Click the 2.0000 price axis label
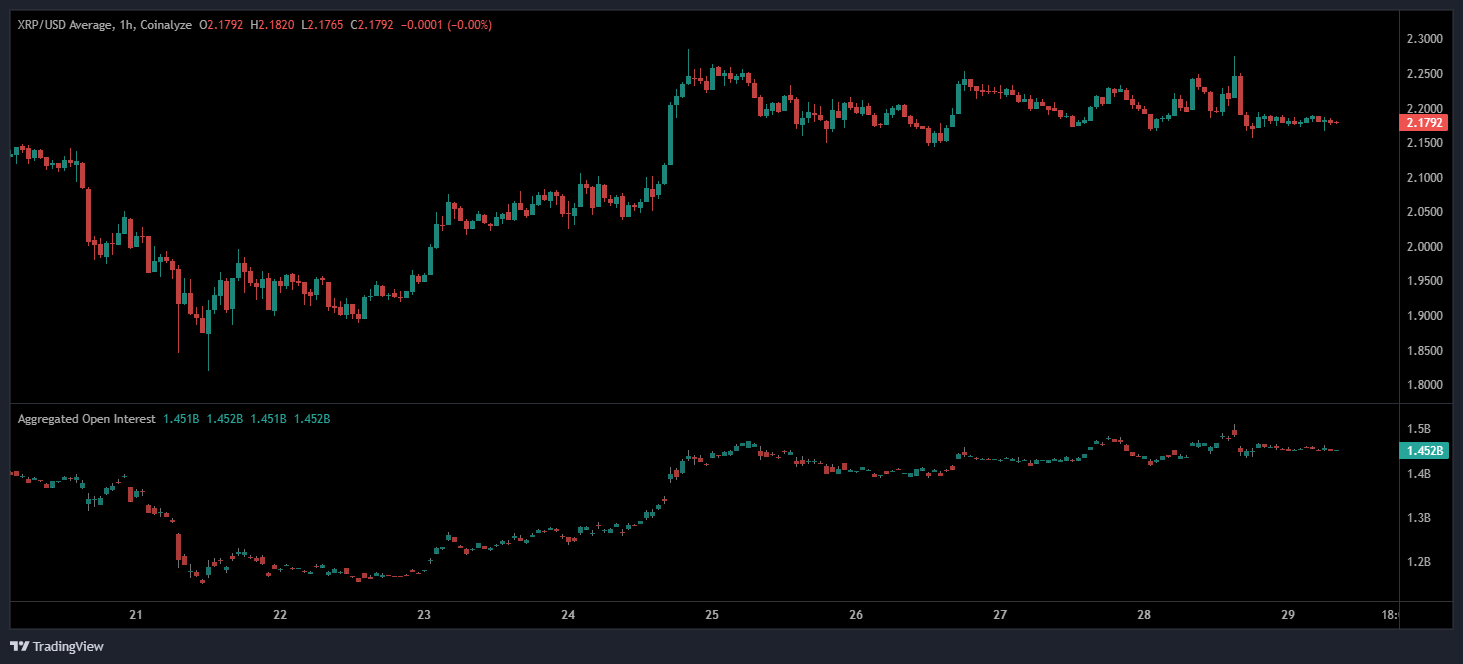The height and width of the screenshot is (664, 1463). 1424,247
